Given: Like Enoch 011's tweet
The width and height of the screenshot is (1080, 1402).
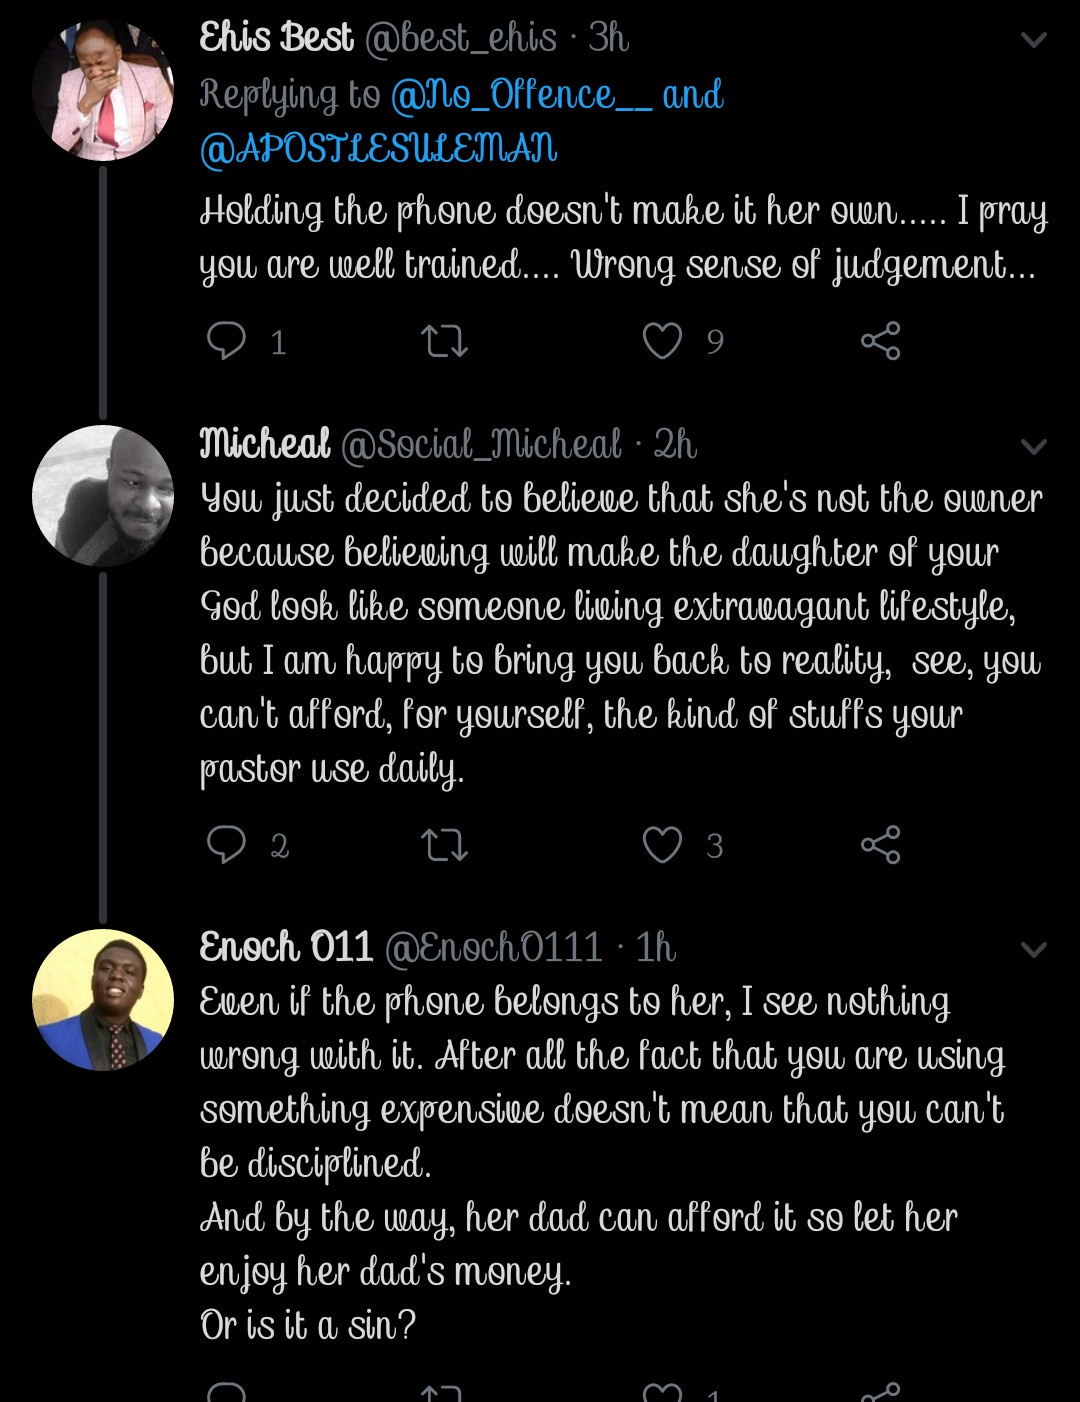Looking at the screenshot, I should coord(662,1392).
